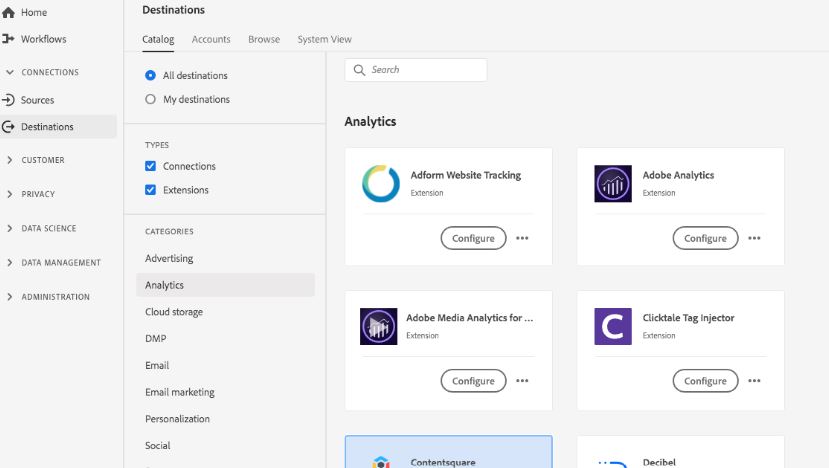Configure Adobe Media Analytics extension
Screen dimensions: 829x468
[473, 381]
